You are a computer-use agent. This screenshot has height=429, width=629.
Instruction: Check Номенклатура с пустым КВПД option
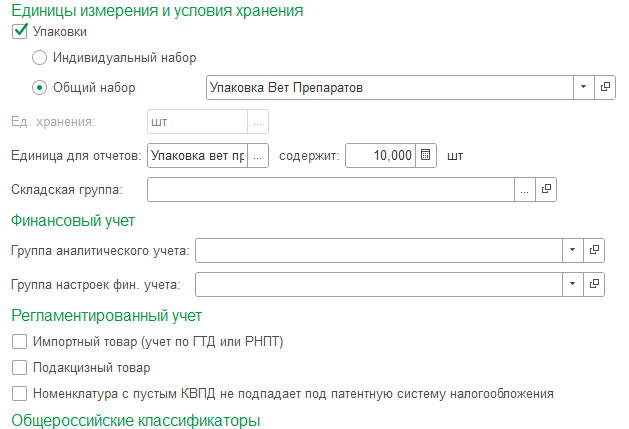(x=19, y=393)
